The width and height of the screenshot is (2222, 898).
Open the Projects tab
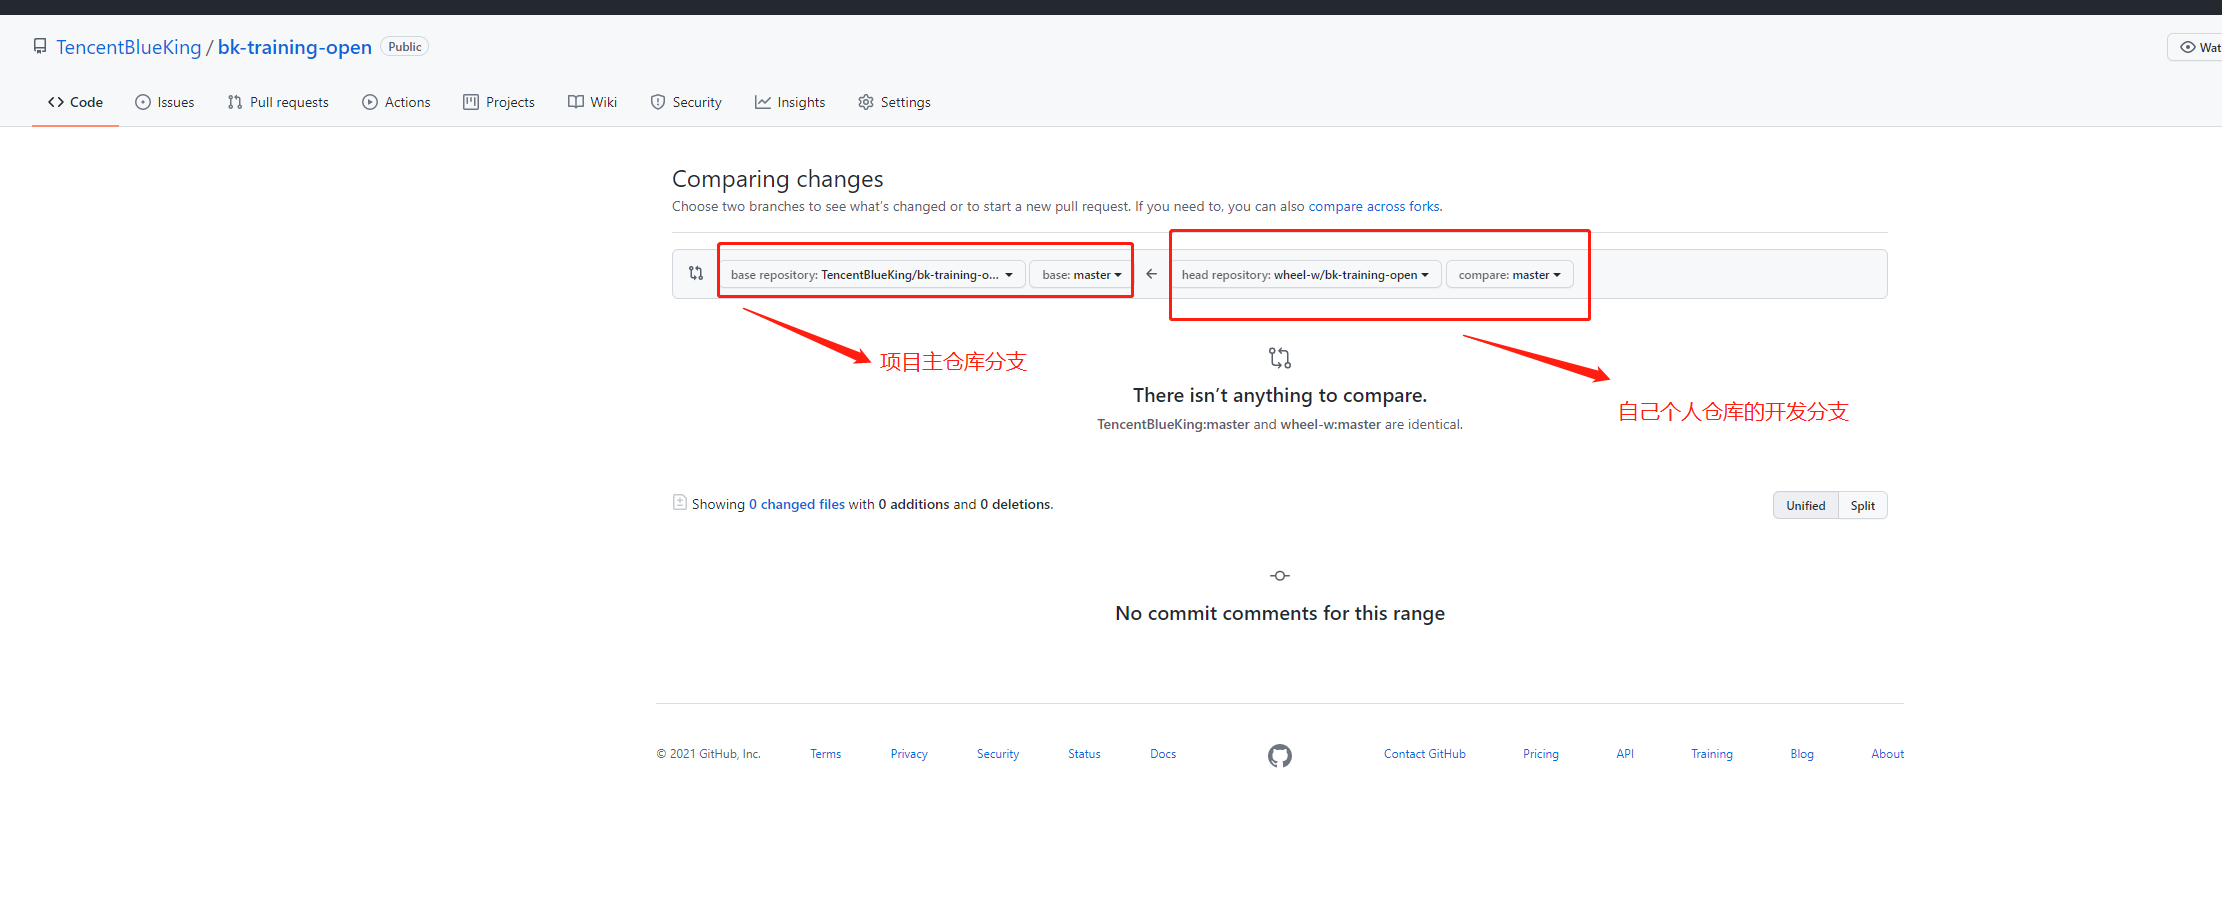tap(499, 102)
